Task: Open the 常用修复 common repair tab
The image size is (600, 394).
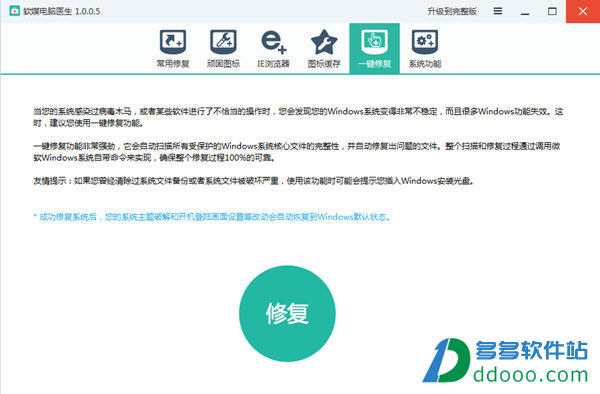Action: pos(173,49)
